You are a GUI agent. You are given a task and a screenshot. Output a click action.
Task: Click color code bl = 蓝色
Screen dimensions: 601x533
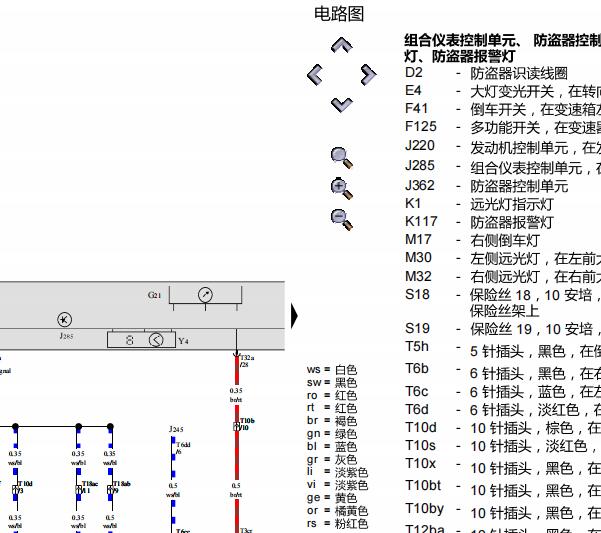(x=332, y=446)
